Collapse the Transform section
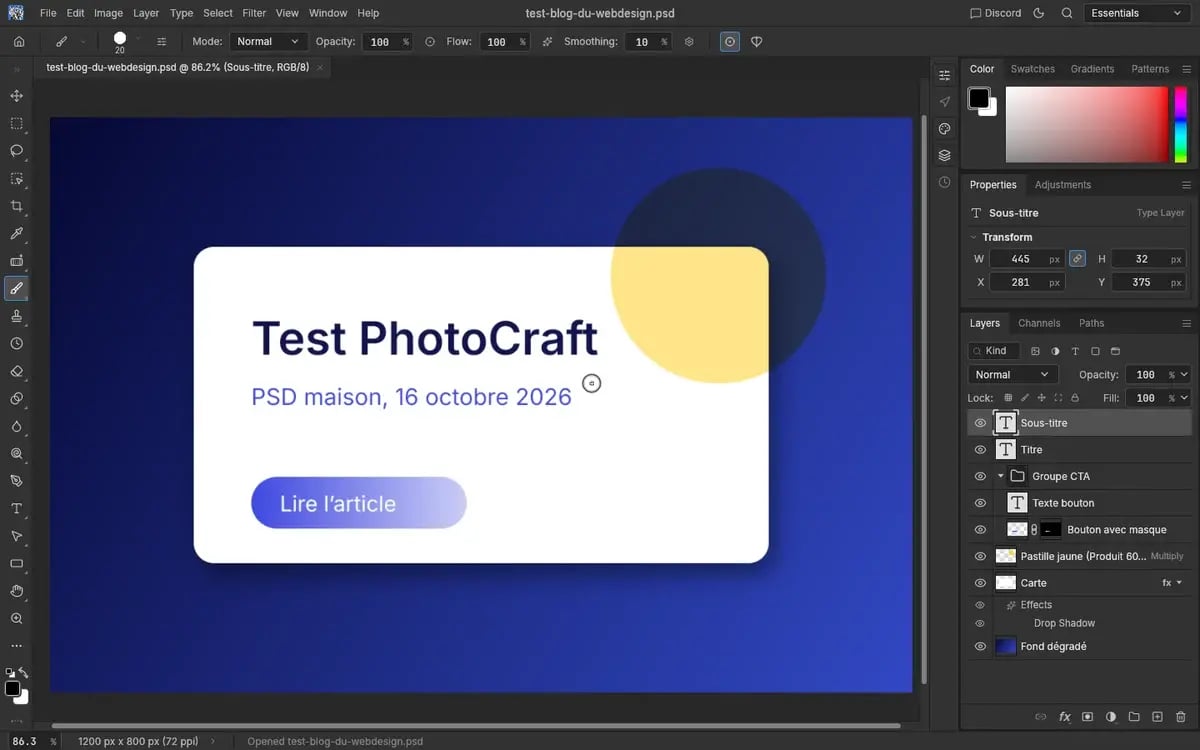The height and width of the screenshot is (750, 1200). pyautogui.click(x=973, y=237)
